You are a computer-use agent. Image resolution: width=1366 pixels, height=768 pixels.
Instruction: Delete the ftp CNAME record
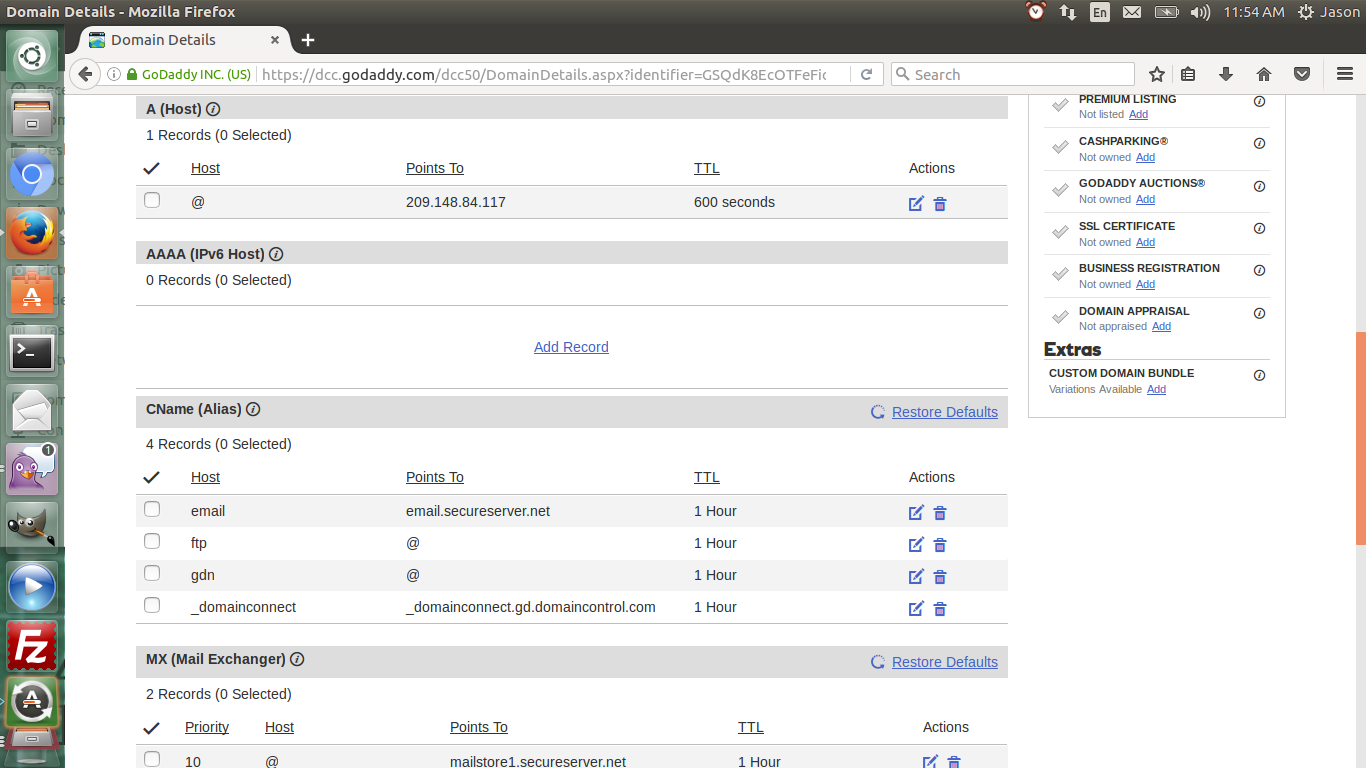[x=940, y=545]
